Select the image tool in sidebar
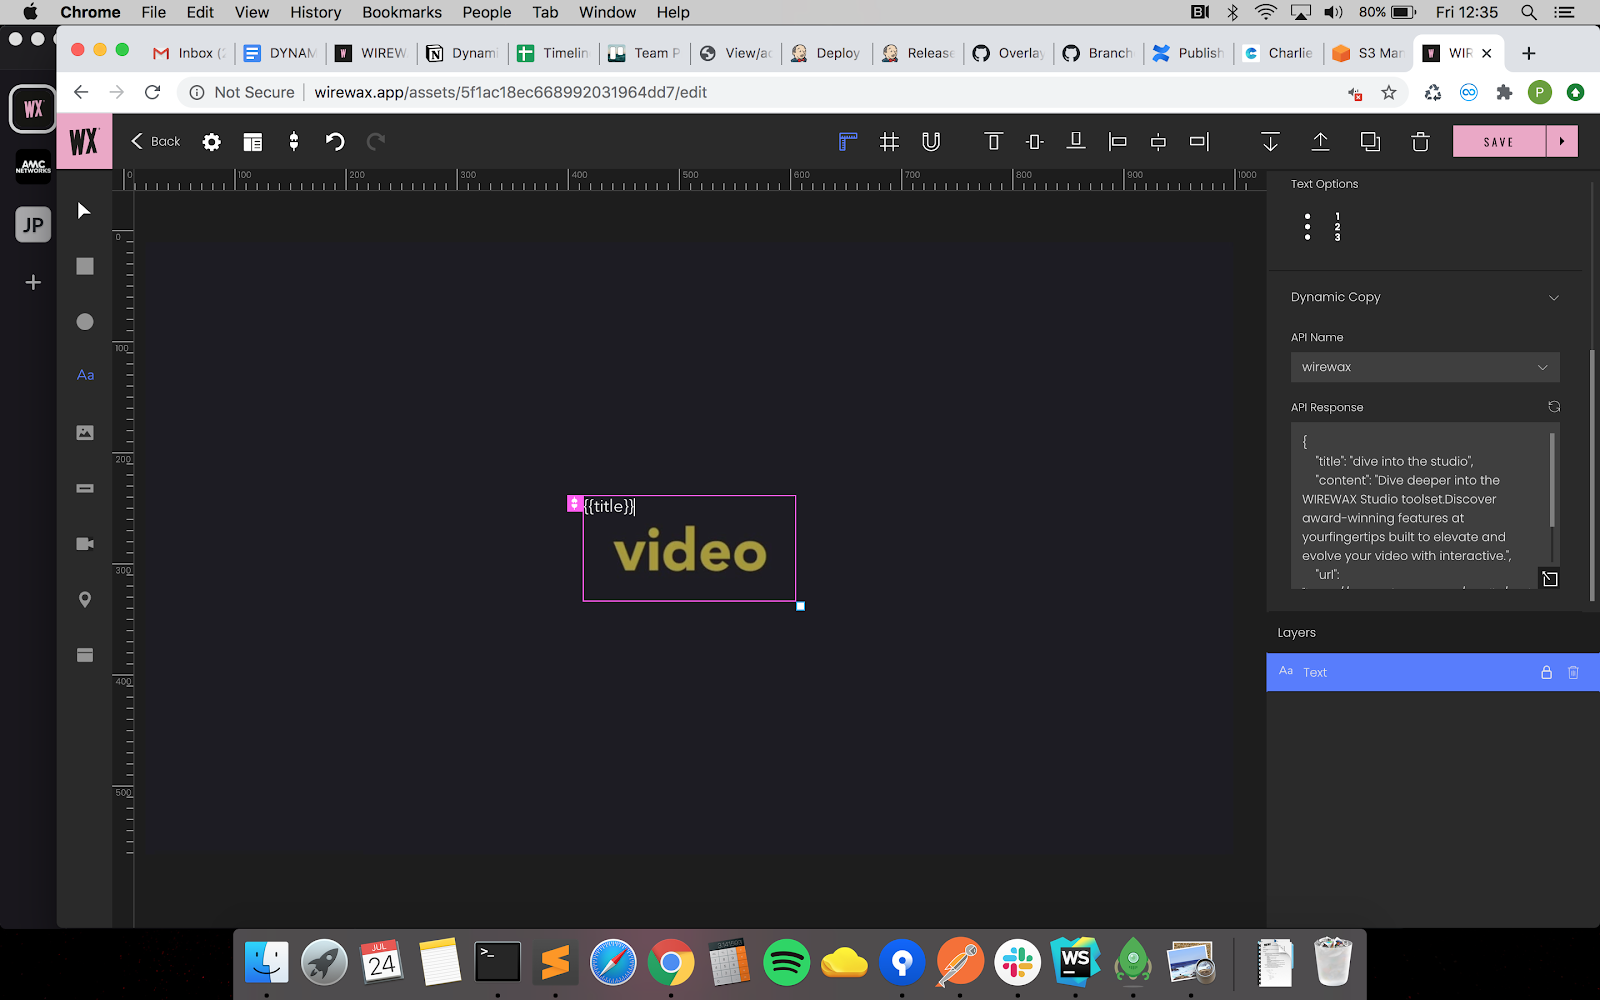This screenshot has width=1600, height=1000. tap(85, 432)
